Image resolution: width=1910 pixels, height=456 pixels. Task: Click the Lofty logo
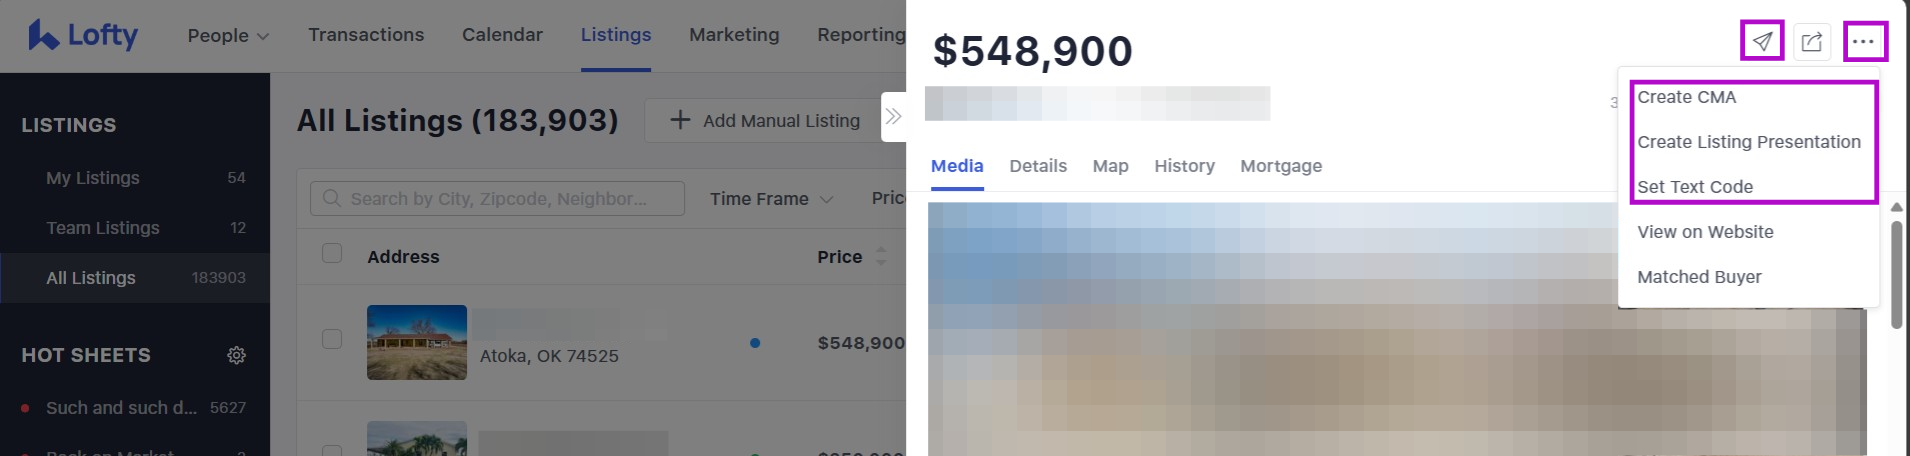[83, 35]
